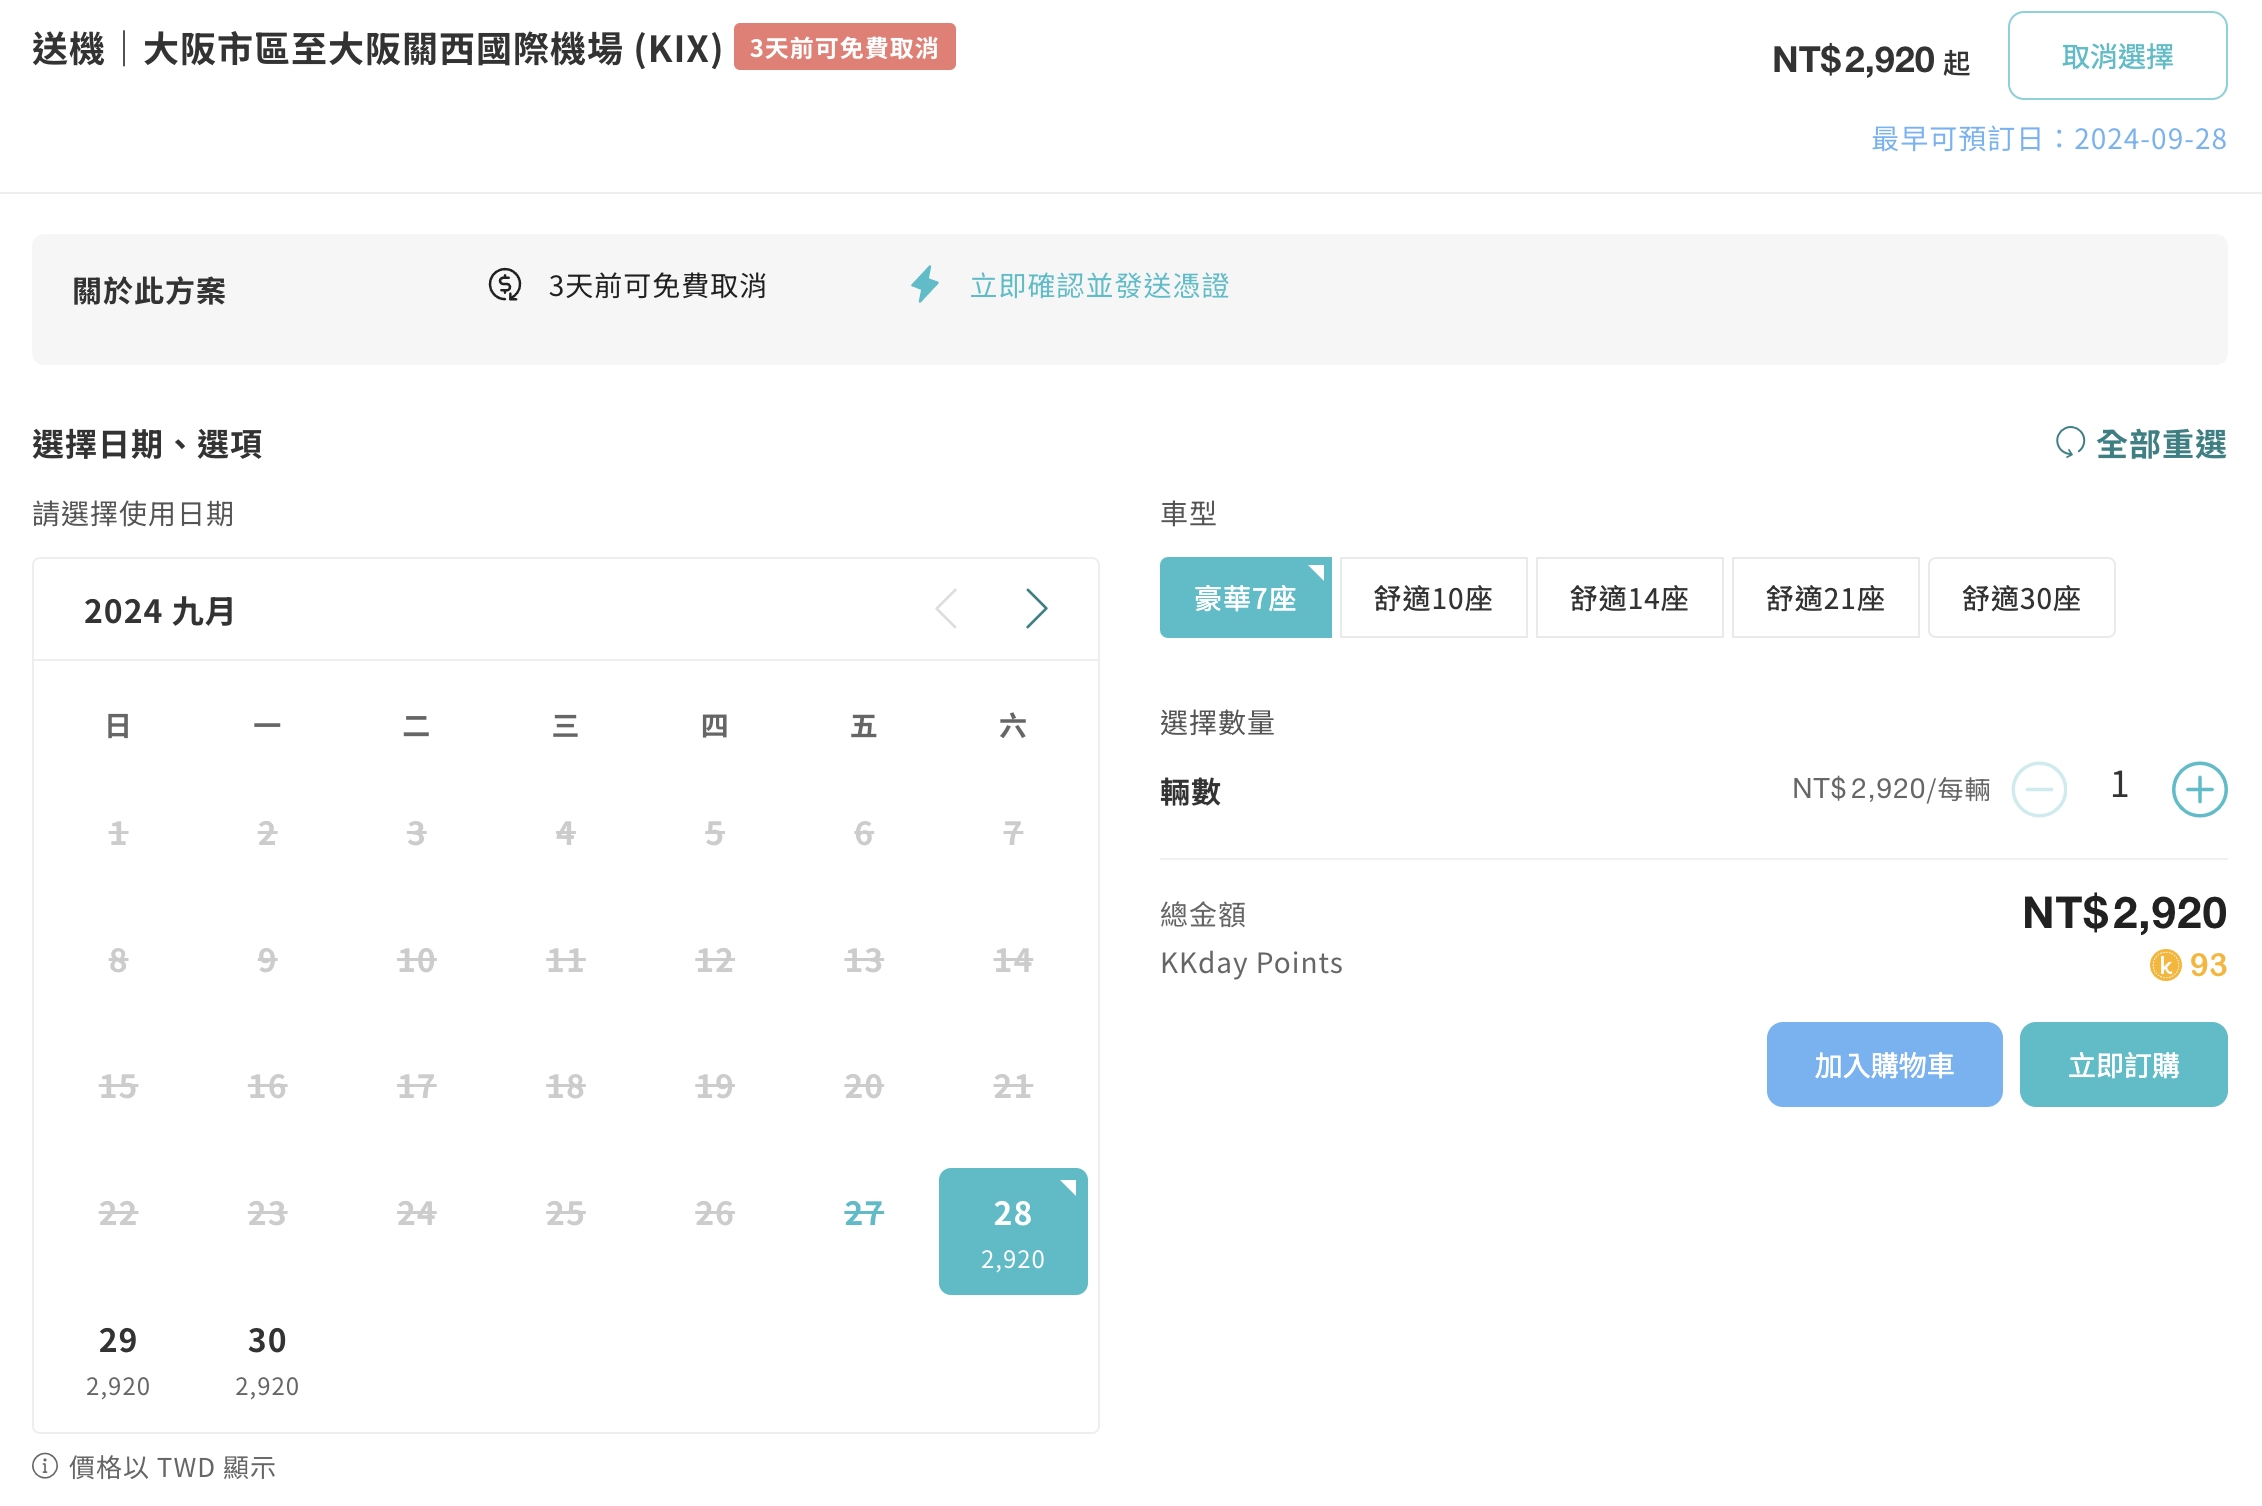Click the lightning instant confirmation icon
The height and width of the screenshot is (1506, 2262).
point(925,285)
